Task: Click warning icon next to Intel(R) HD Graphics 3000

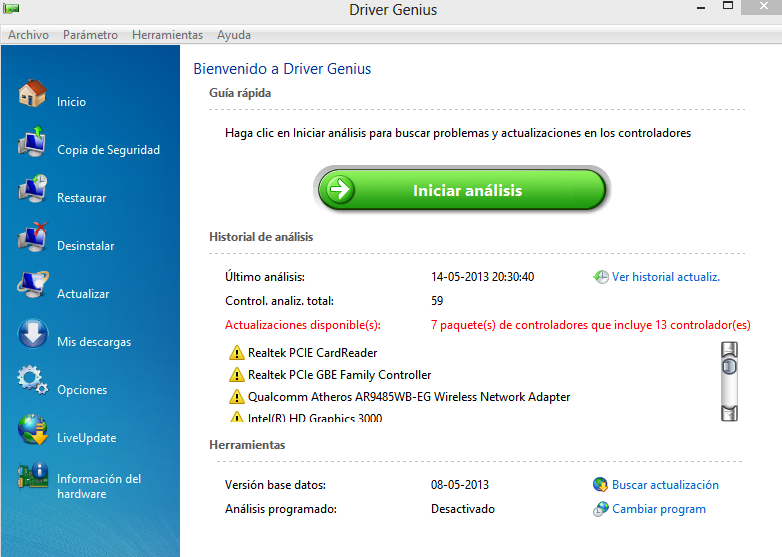Action: click(x=236, y=416)
